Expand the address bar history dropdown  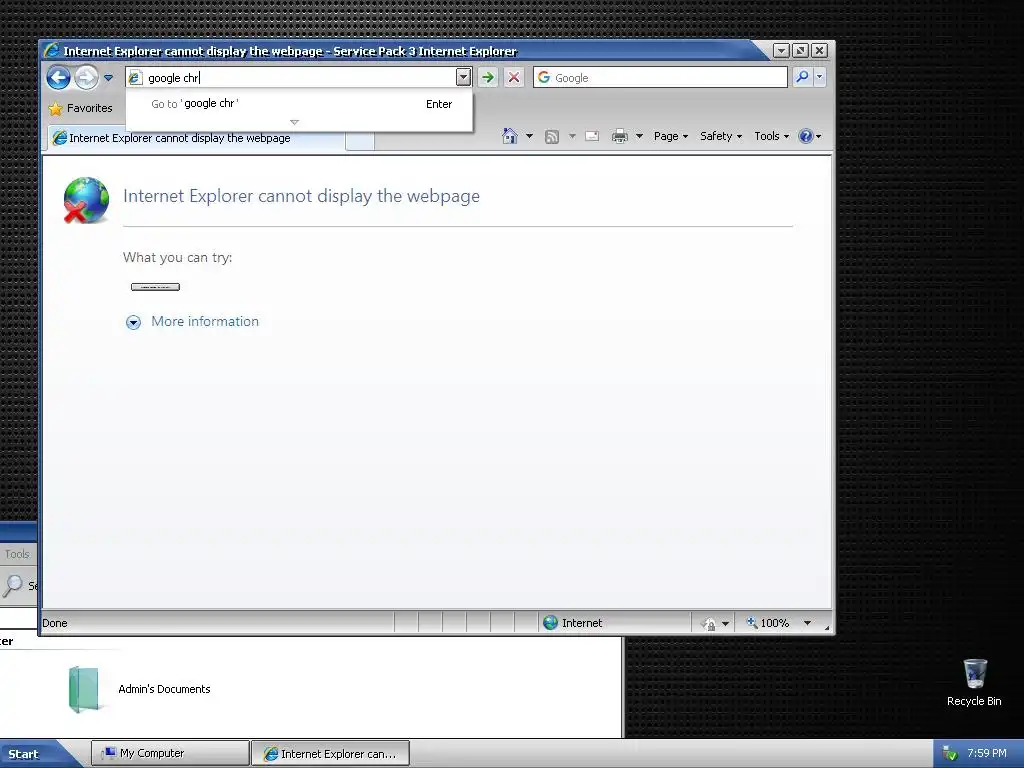click(463, 77)
